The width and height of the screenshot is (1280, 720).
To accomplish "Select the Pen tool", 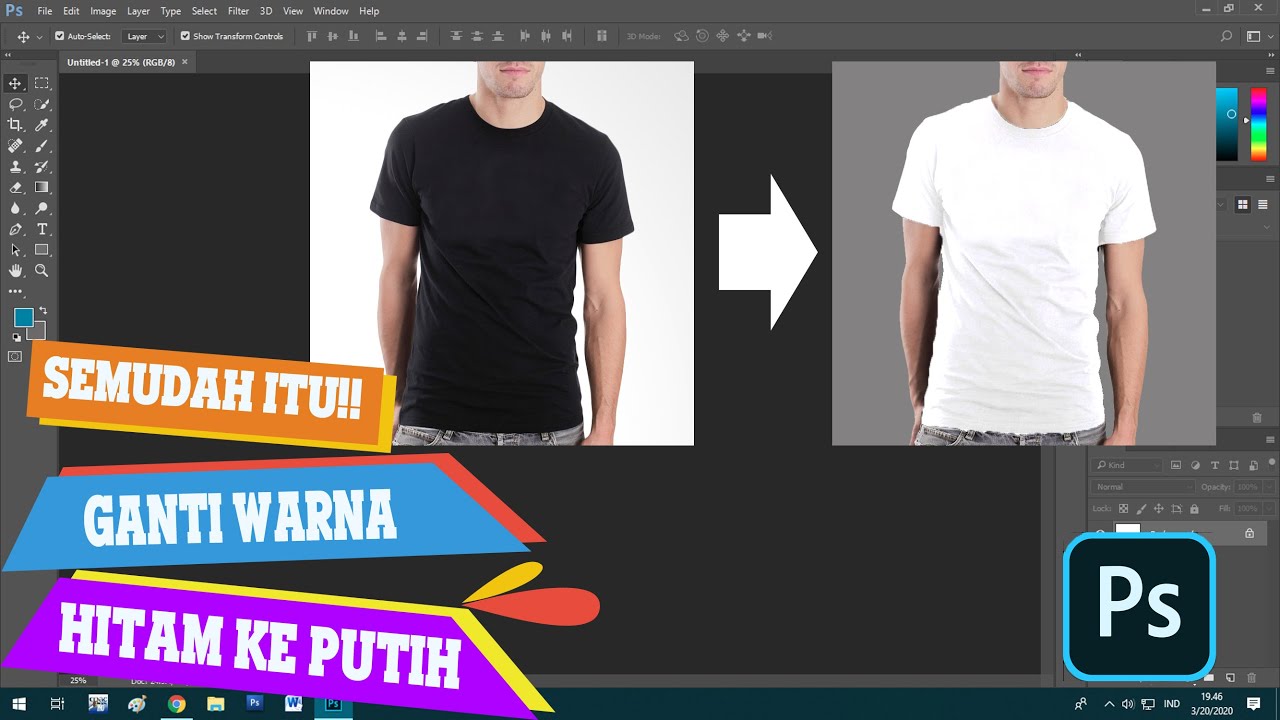I will [x=15, y=229].
